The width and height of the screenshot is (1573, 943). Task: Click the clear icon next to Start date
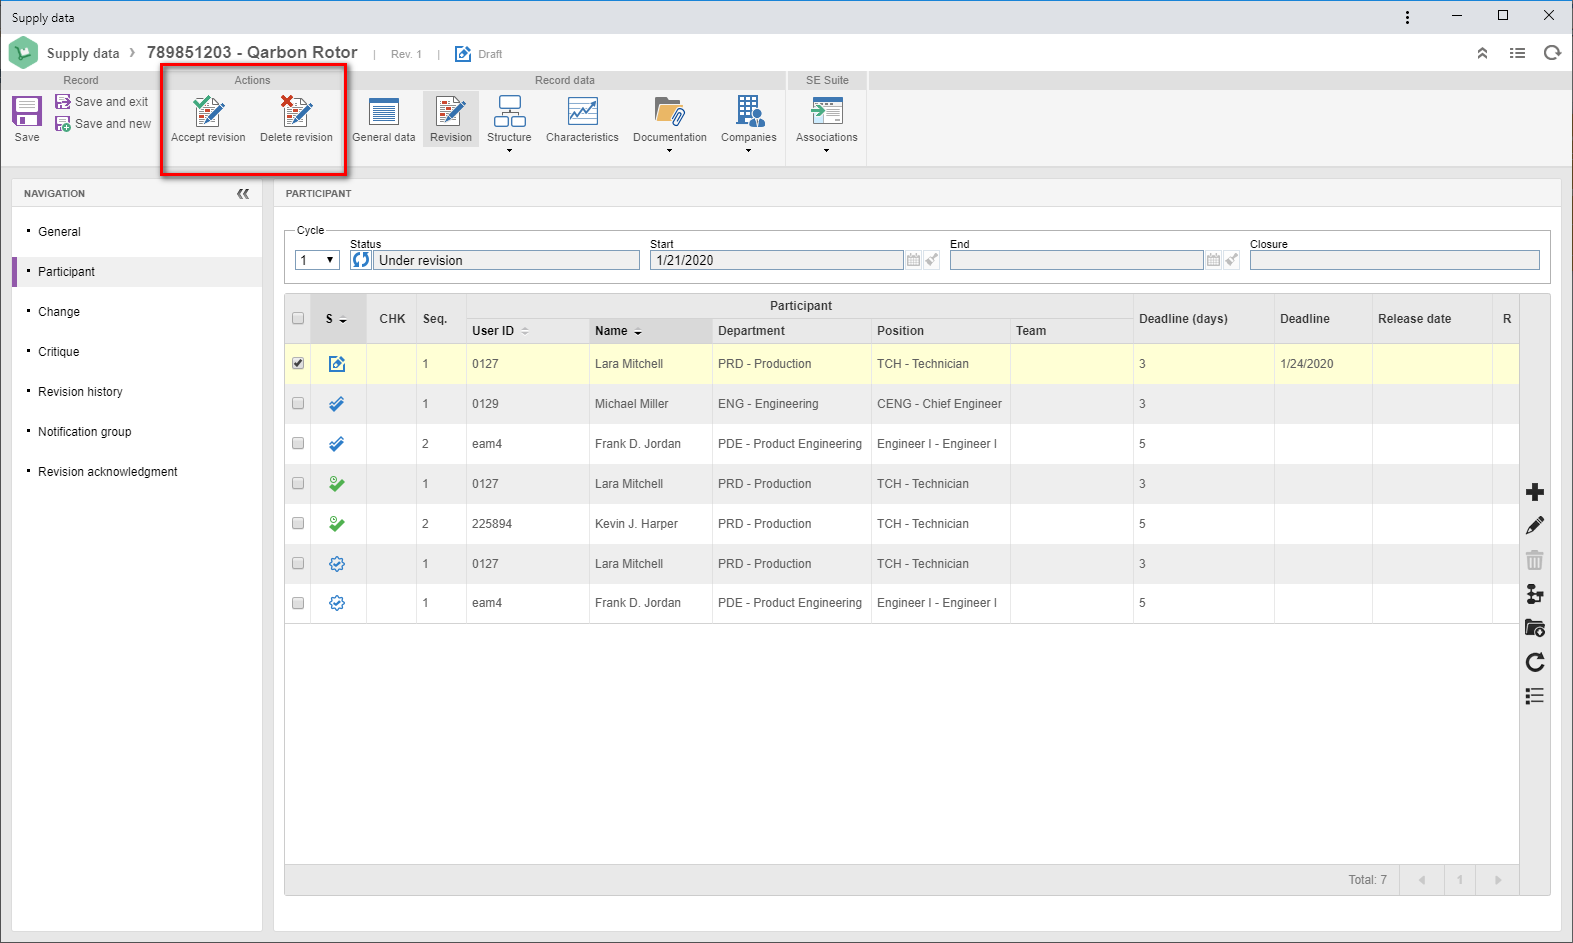click(x=932, y=260)
